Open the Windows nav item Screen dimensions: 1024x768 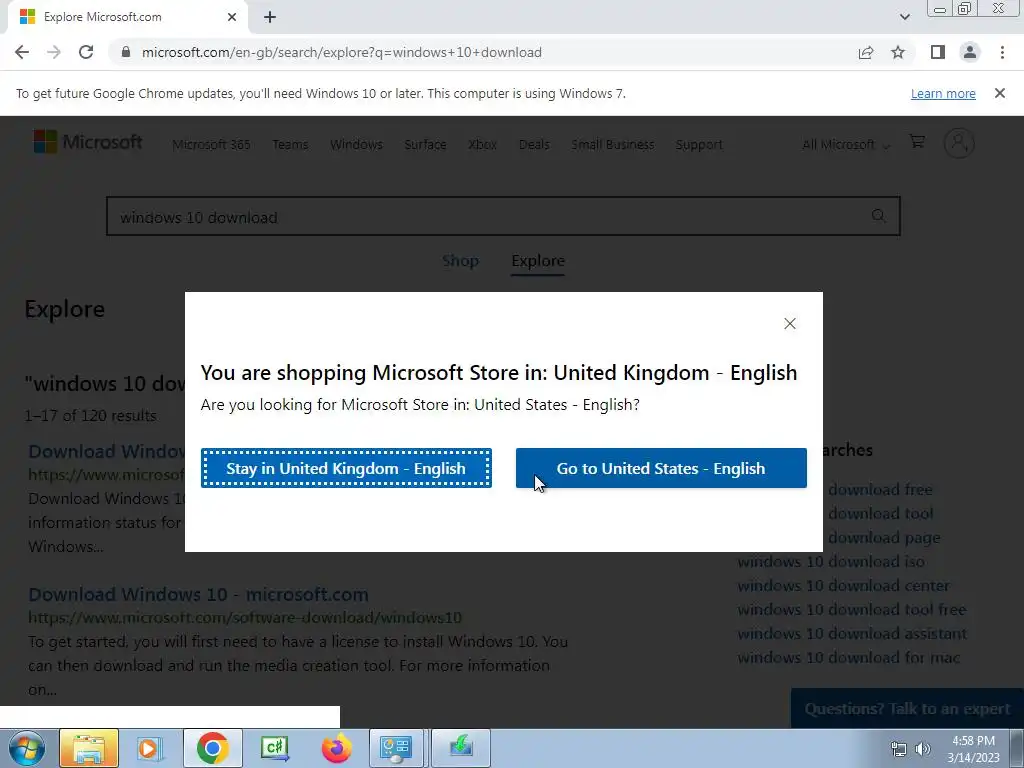click(x=356, y=145)
